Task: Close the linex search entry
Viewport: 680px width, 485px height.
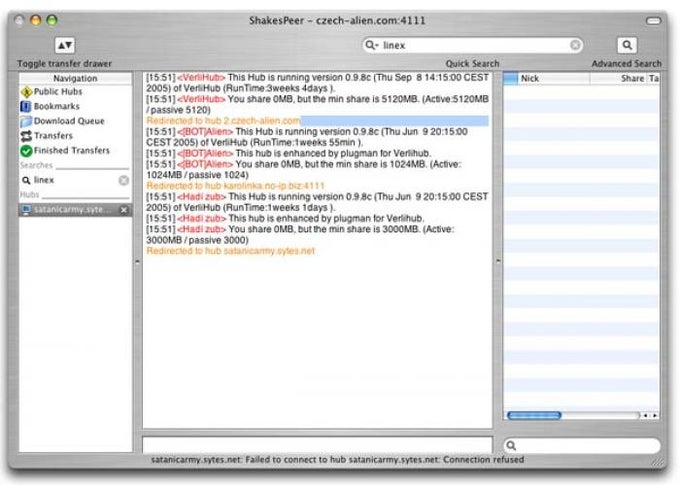Action: 124,180
